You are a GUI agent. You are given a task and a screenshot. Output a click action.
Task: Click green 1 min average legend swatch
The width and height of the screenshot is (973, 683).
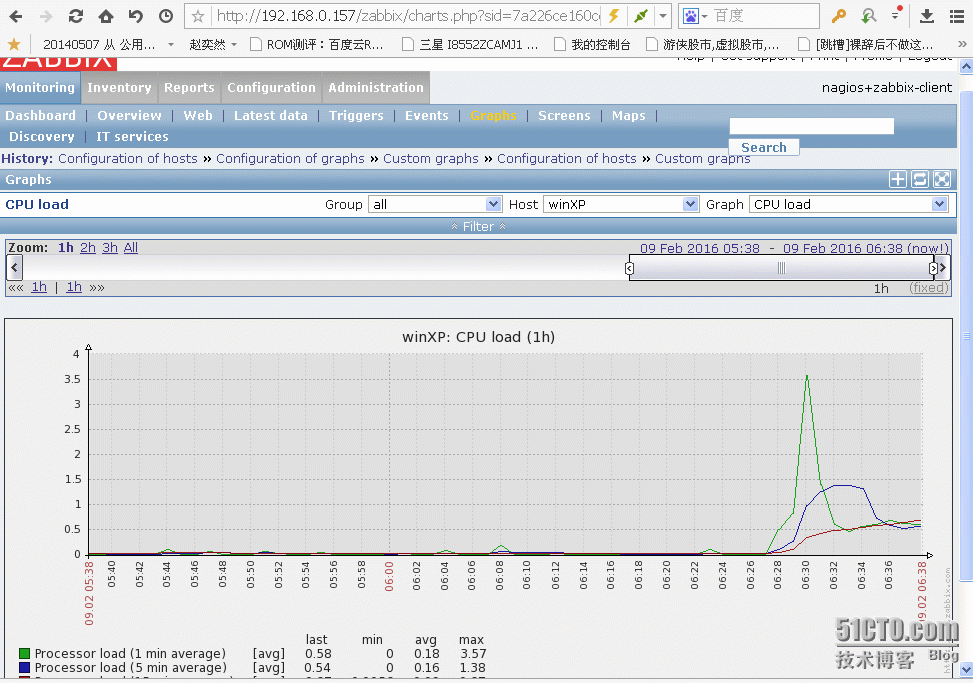pos(24,653)
